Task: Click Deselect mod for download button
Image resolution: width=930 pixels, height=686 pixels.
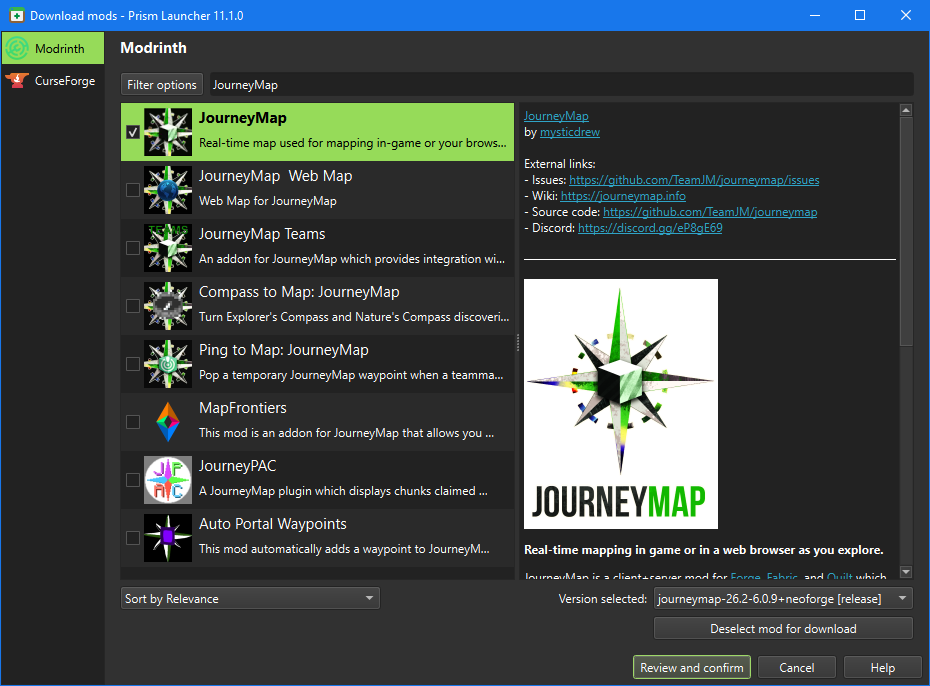Action: click(x=783, y=628)
